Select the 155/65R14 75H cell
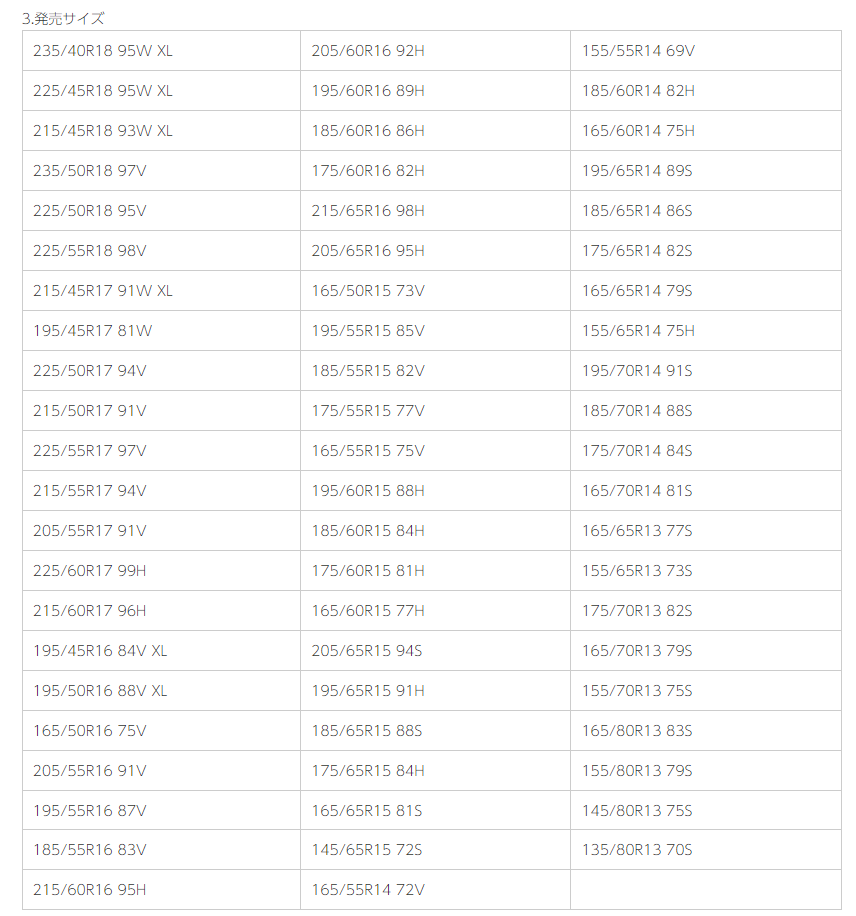856x916 pixels. click(x=639, y=331)
